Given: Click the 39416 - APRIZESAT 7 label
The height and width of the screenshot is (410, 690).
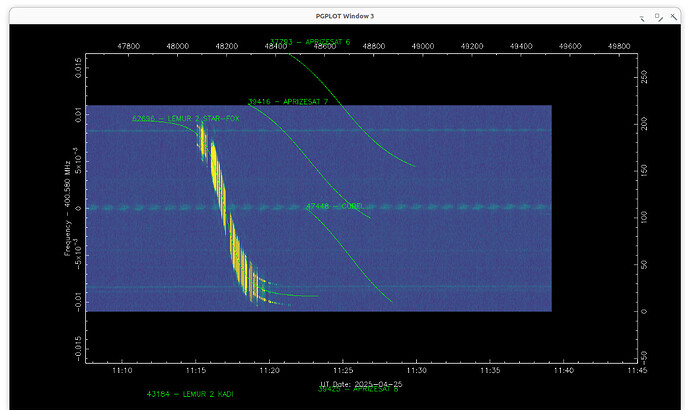Looking at the screenshot, I should click(288, 102).
